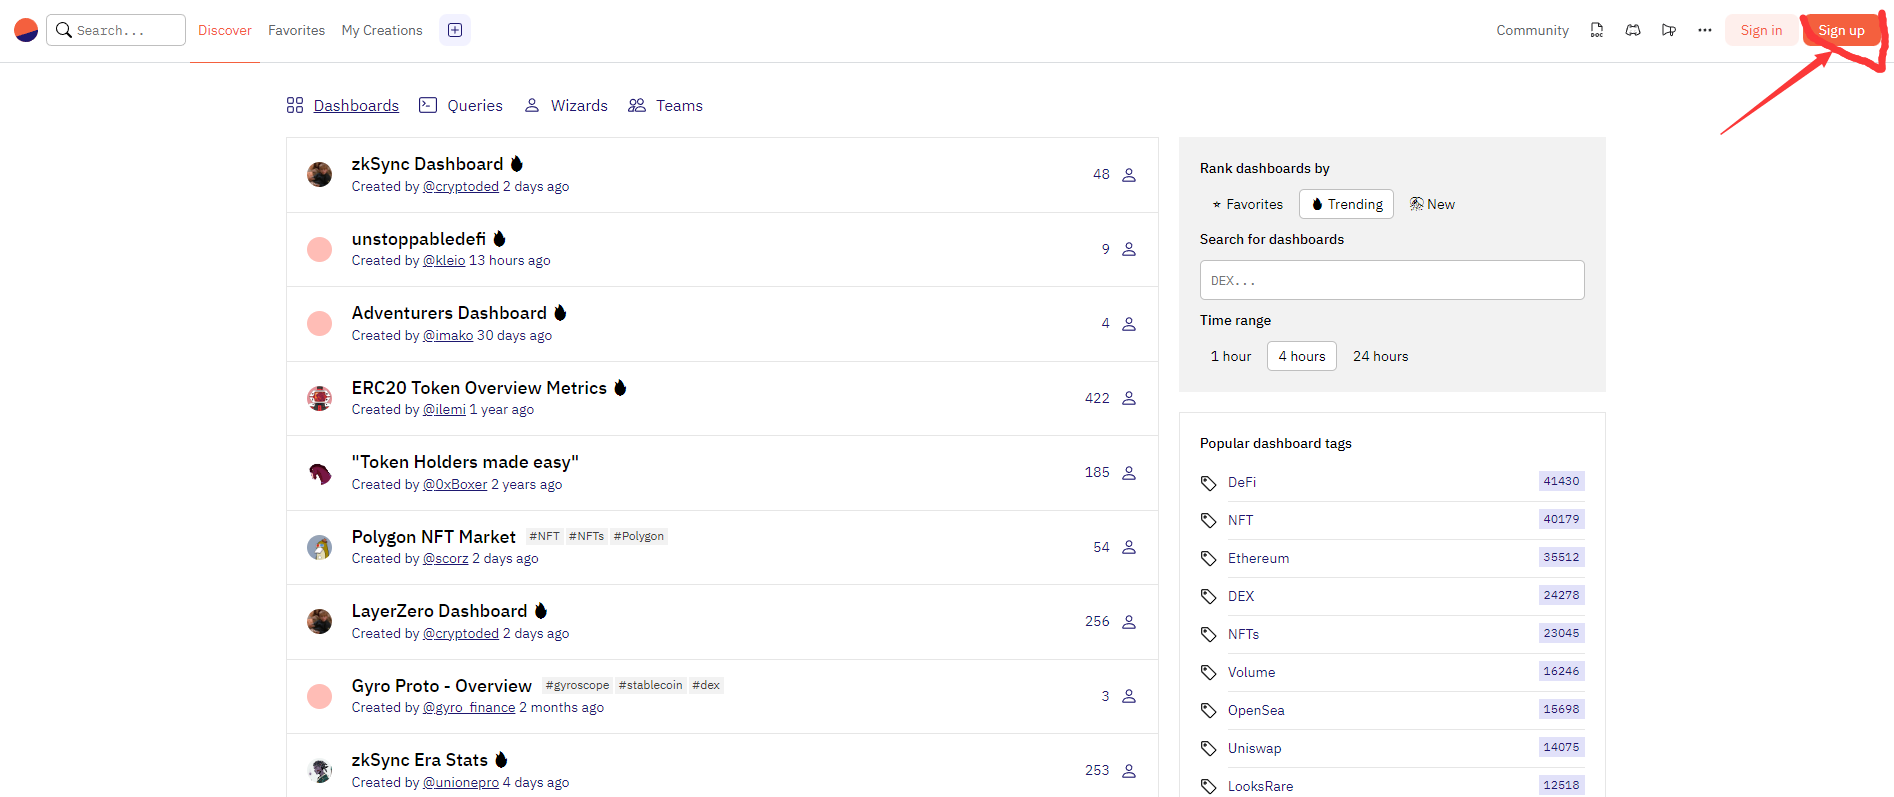Click the Token Holders made easy avatar
Screen dimensions: 1894x797
pyautogui.click(x=319, y=473)
